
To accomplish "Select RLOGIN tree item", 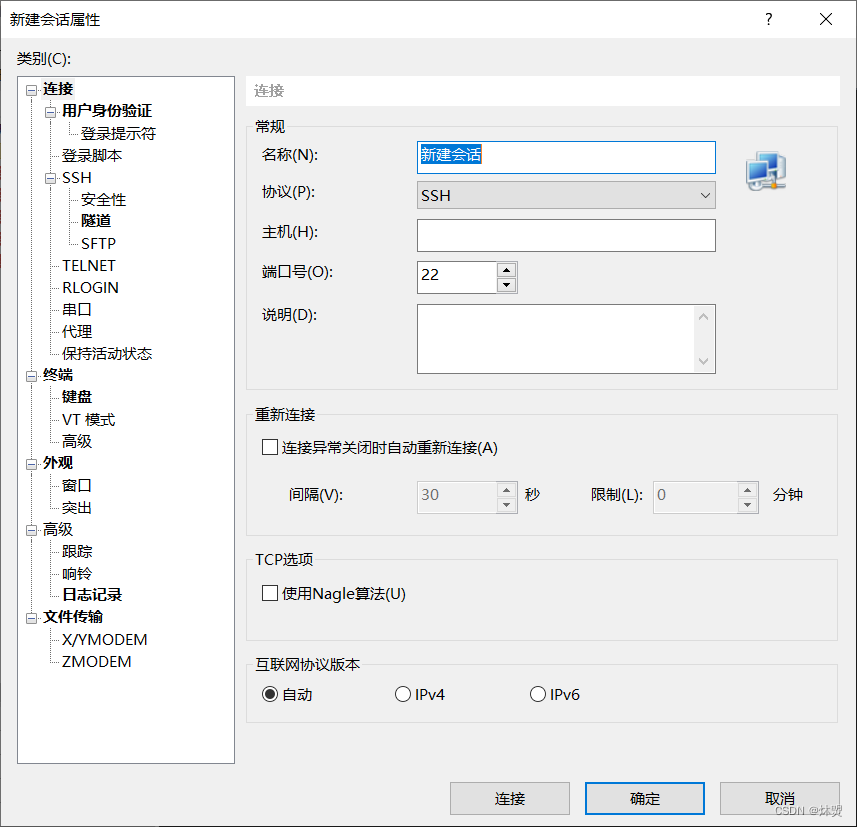I will click(x=90, y=288).
